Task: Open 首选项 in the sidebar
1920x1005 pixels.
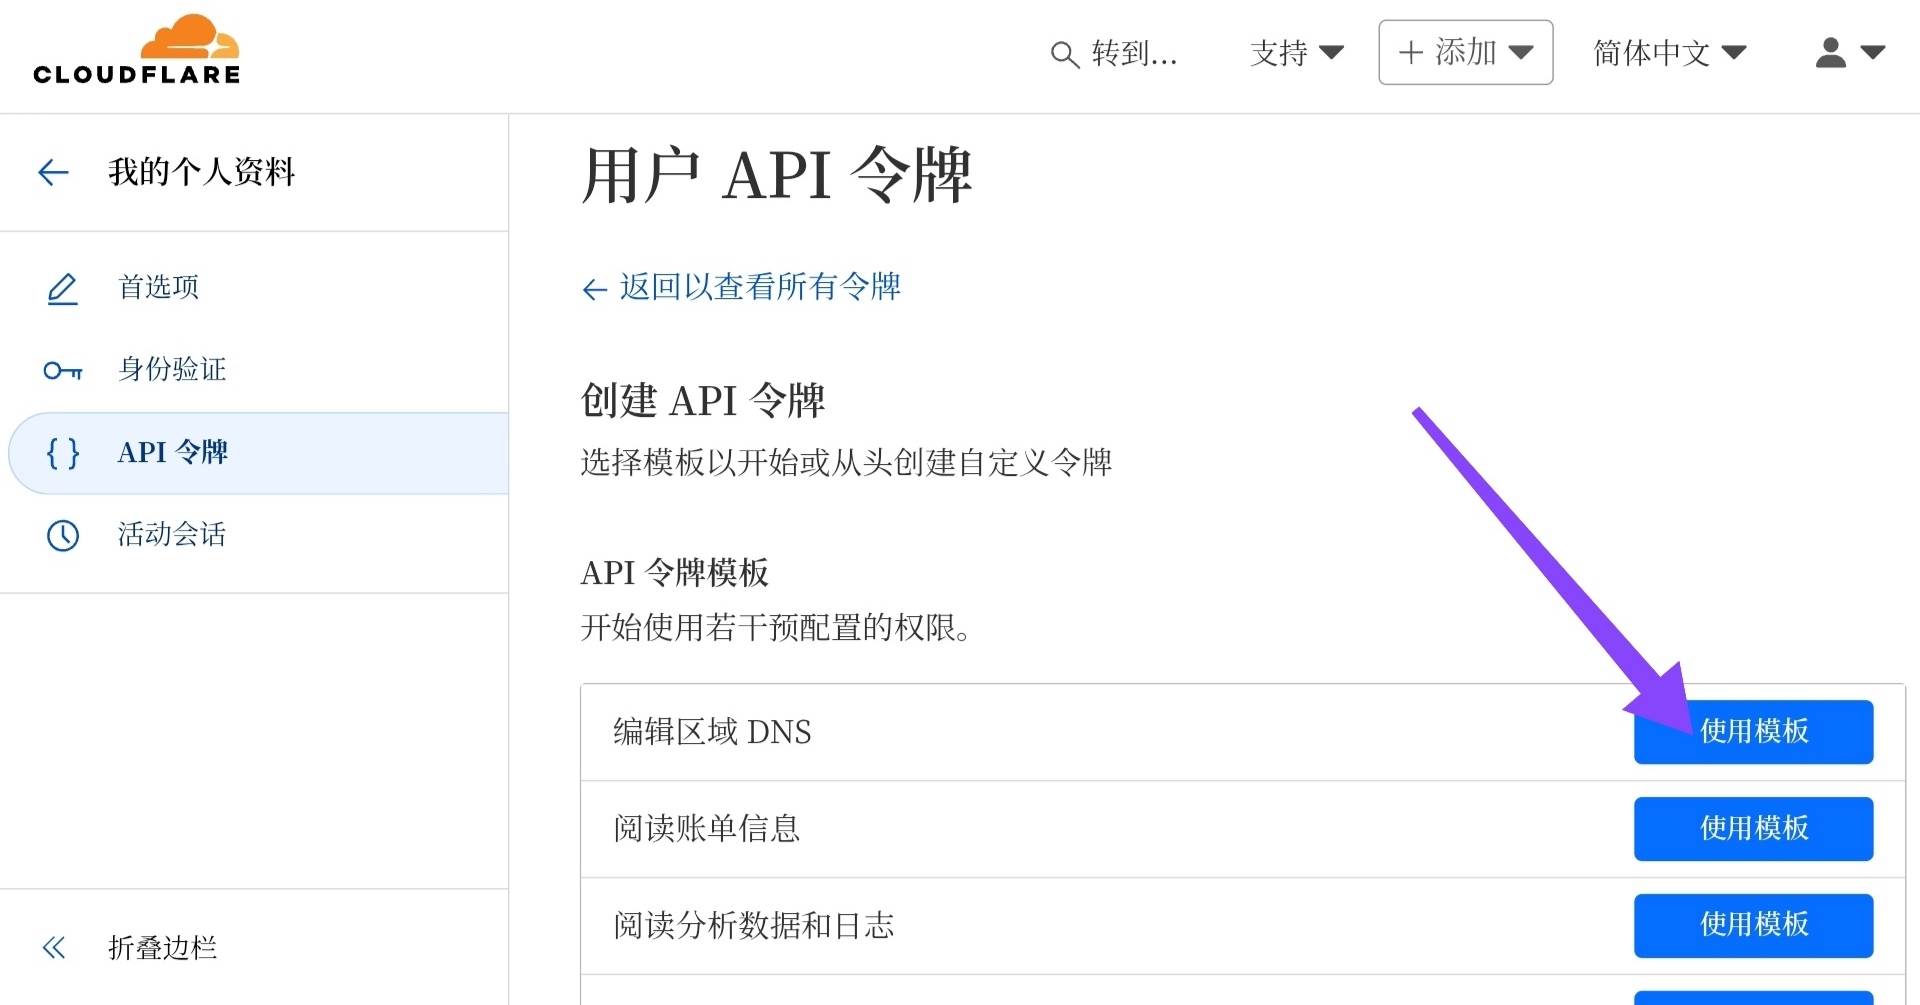Action: coord(159,288)
